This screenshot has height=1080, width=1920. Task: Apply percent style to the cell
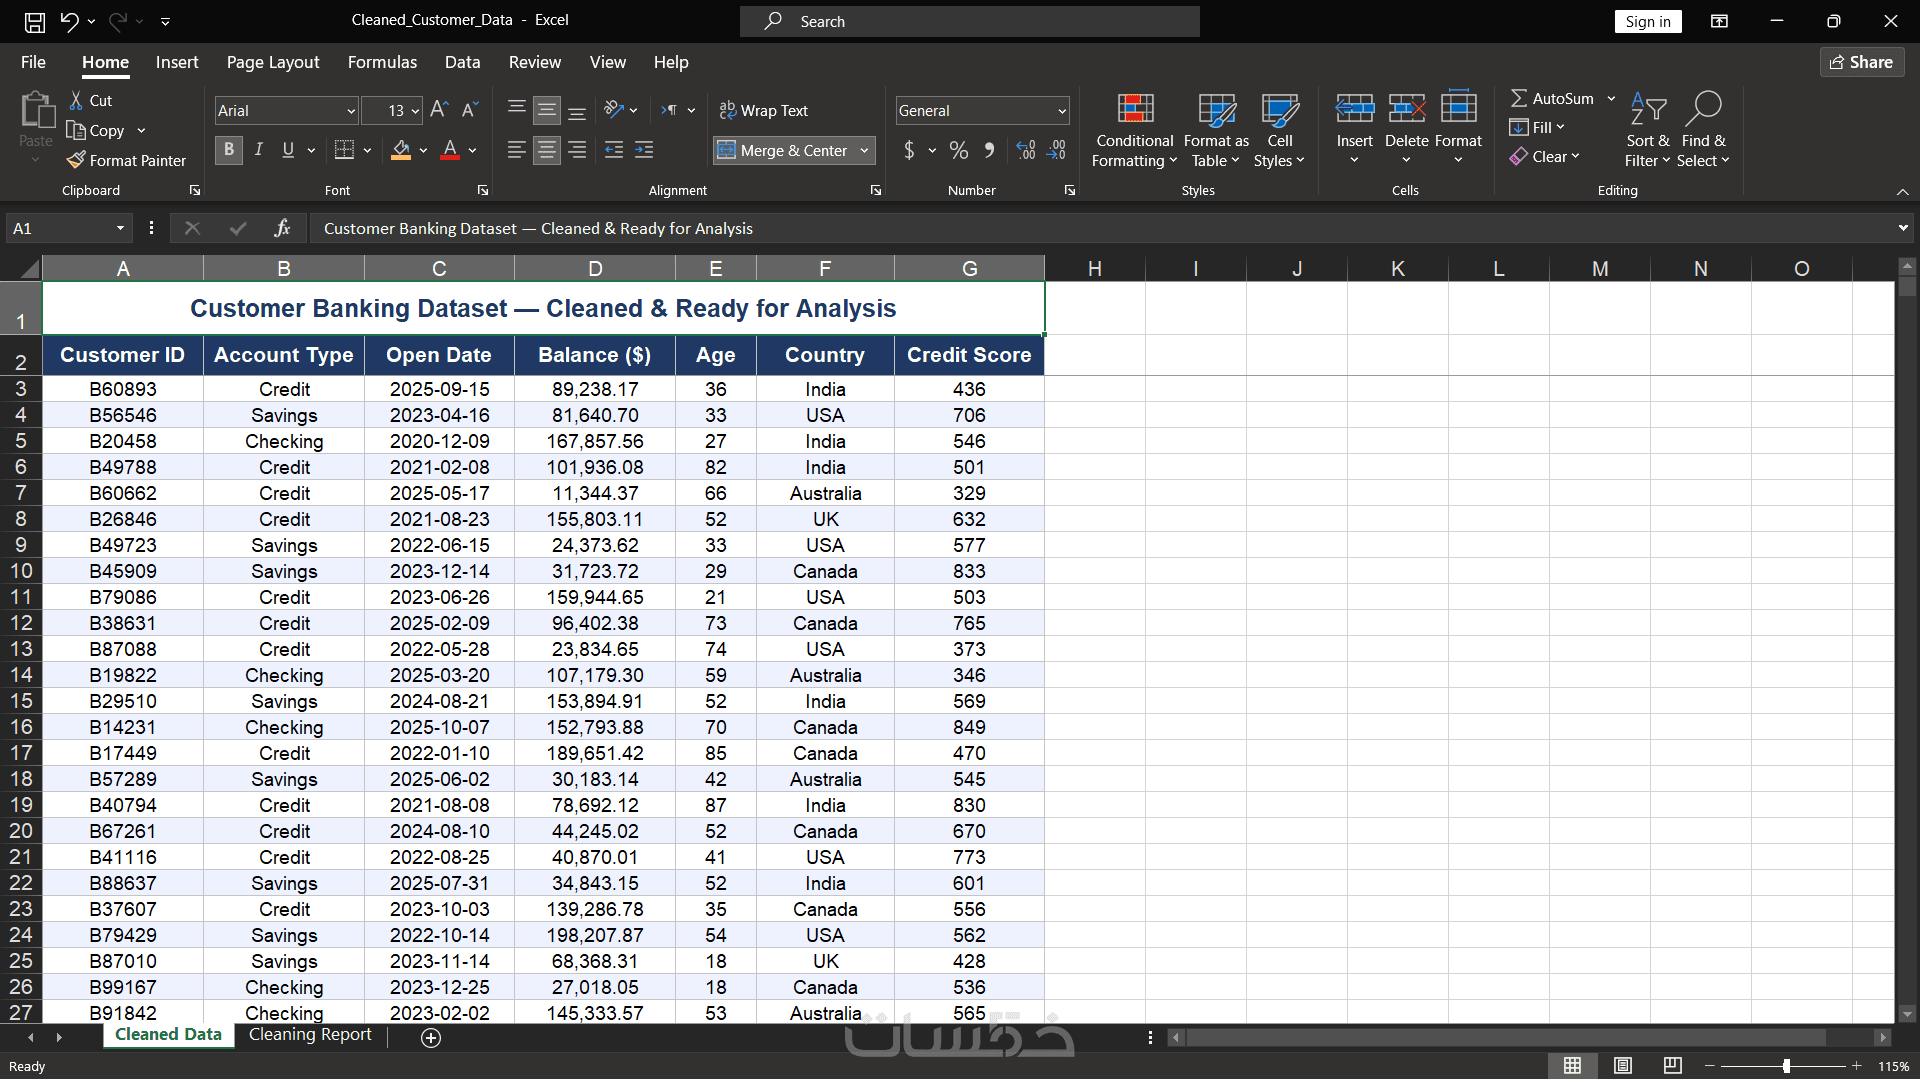tap(958, 150)
